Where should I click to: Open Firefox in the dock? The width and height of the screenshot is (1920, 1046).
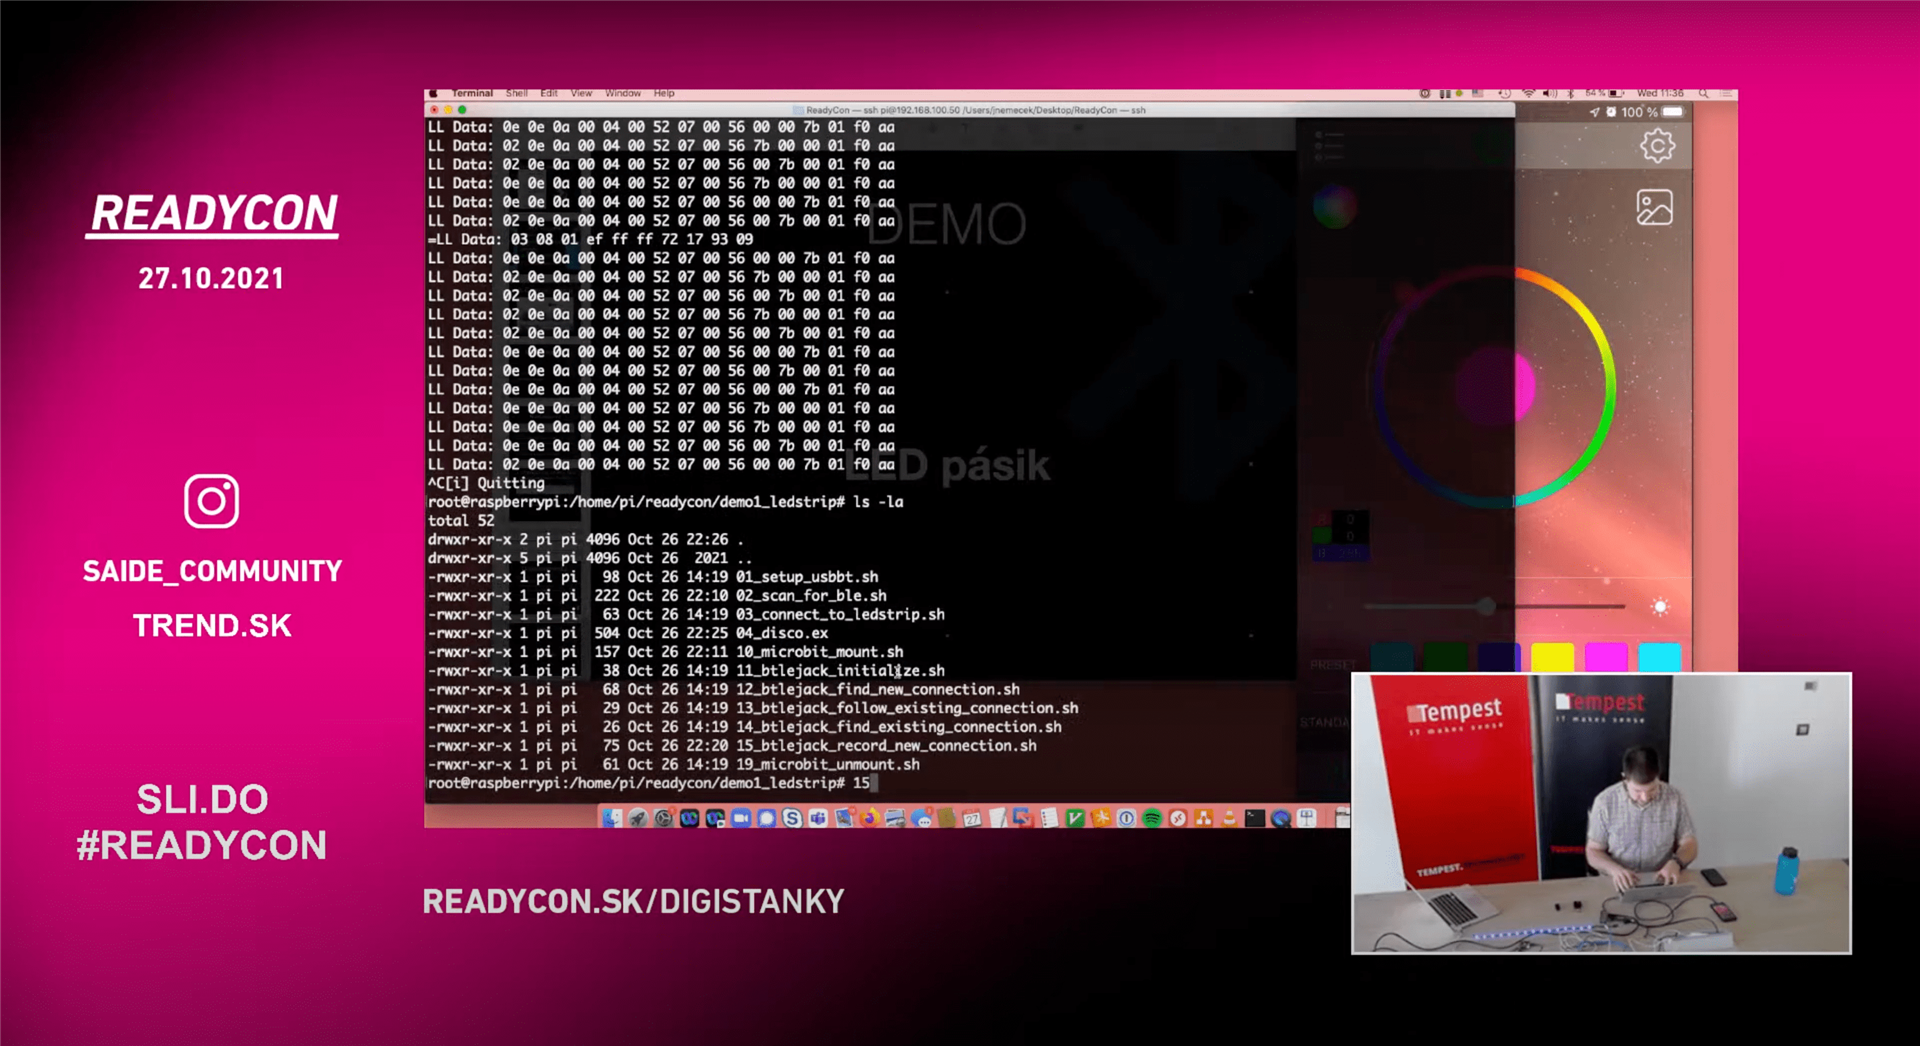coord(869,818)
